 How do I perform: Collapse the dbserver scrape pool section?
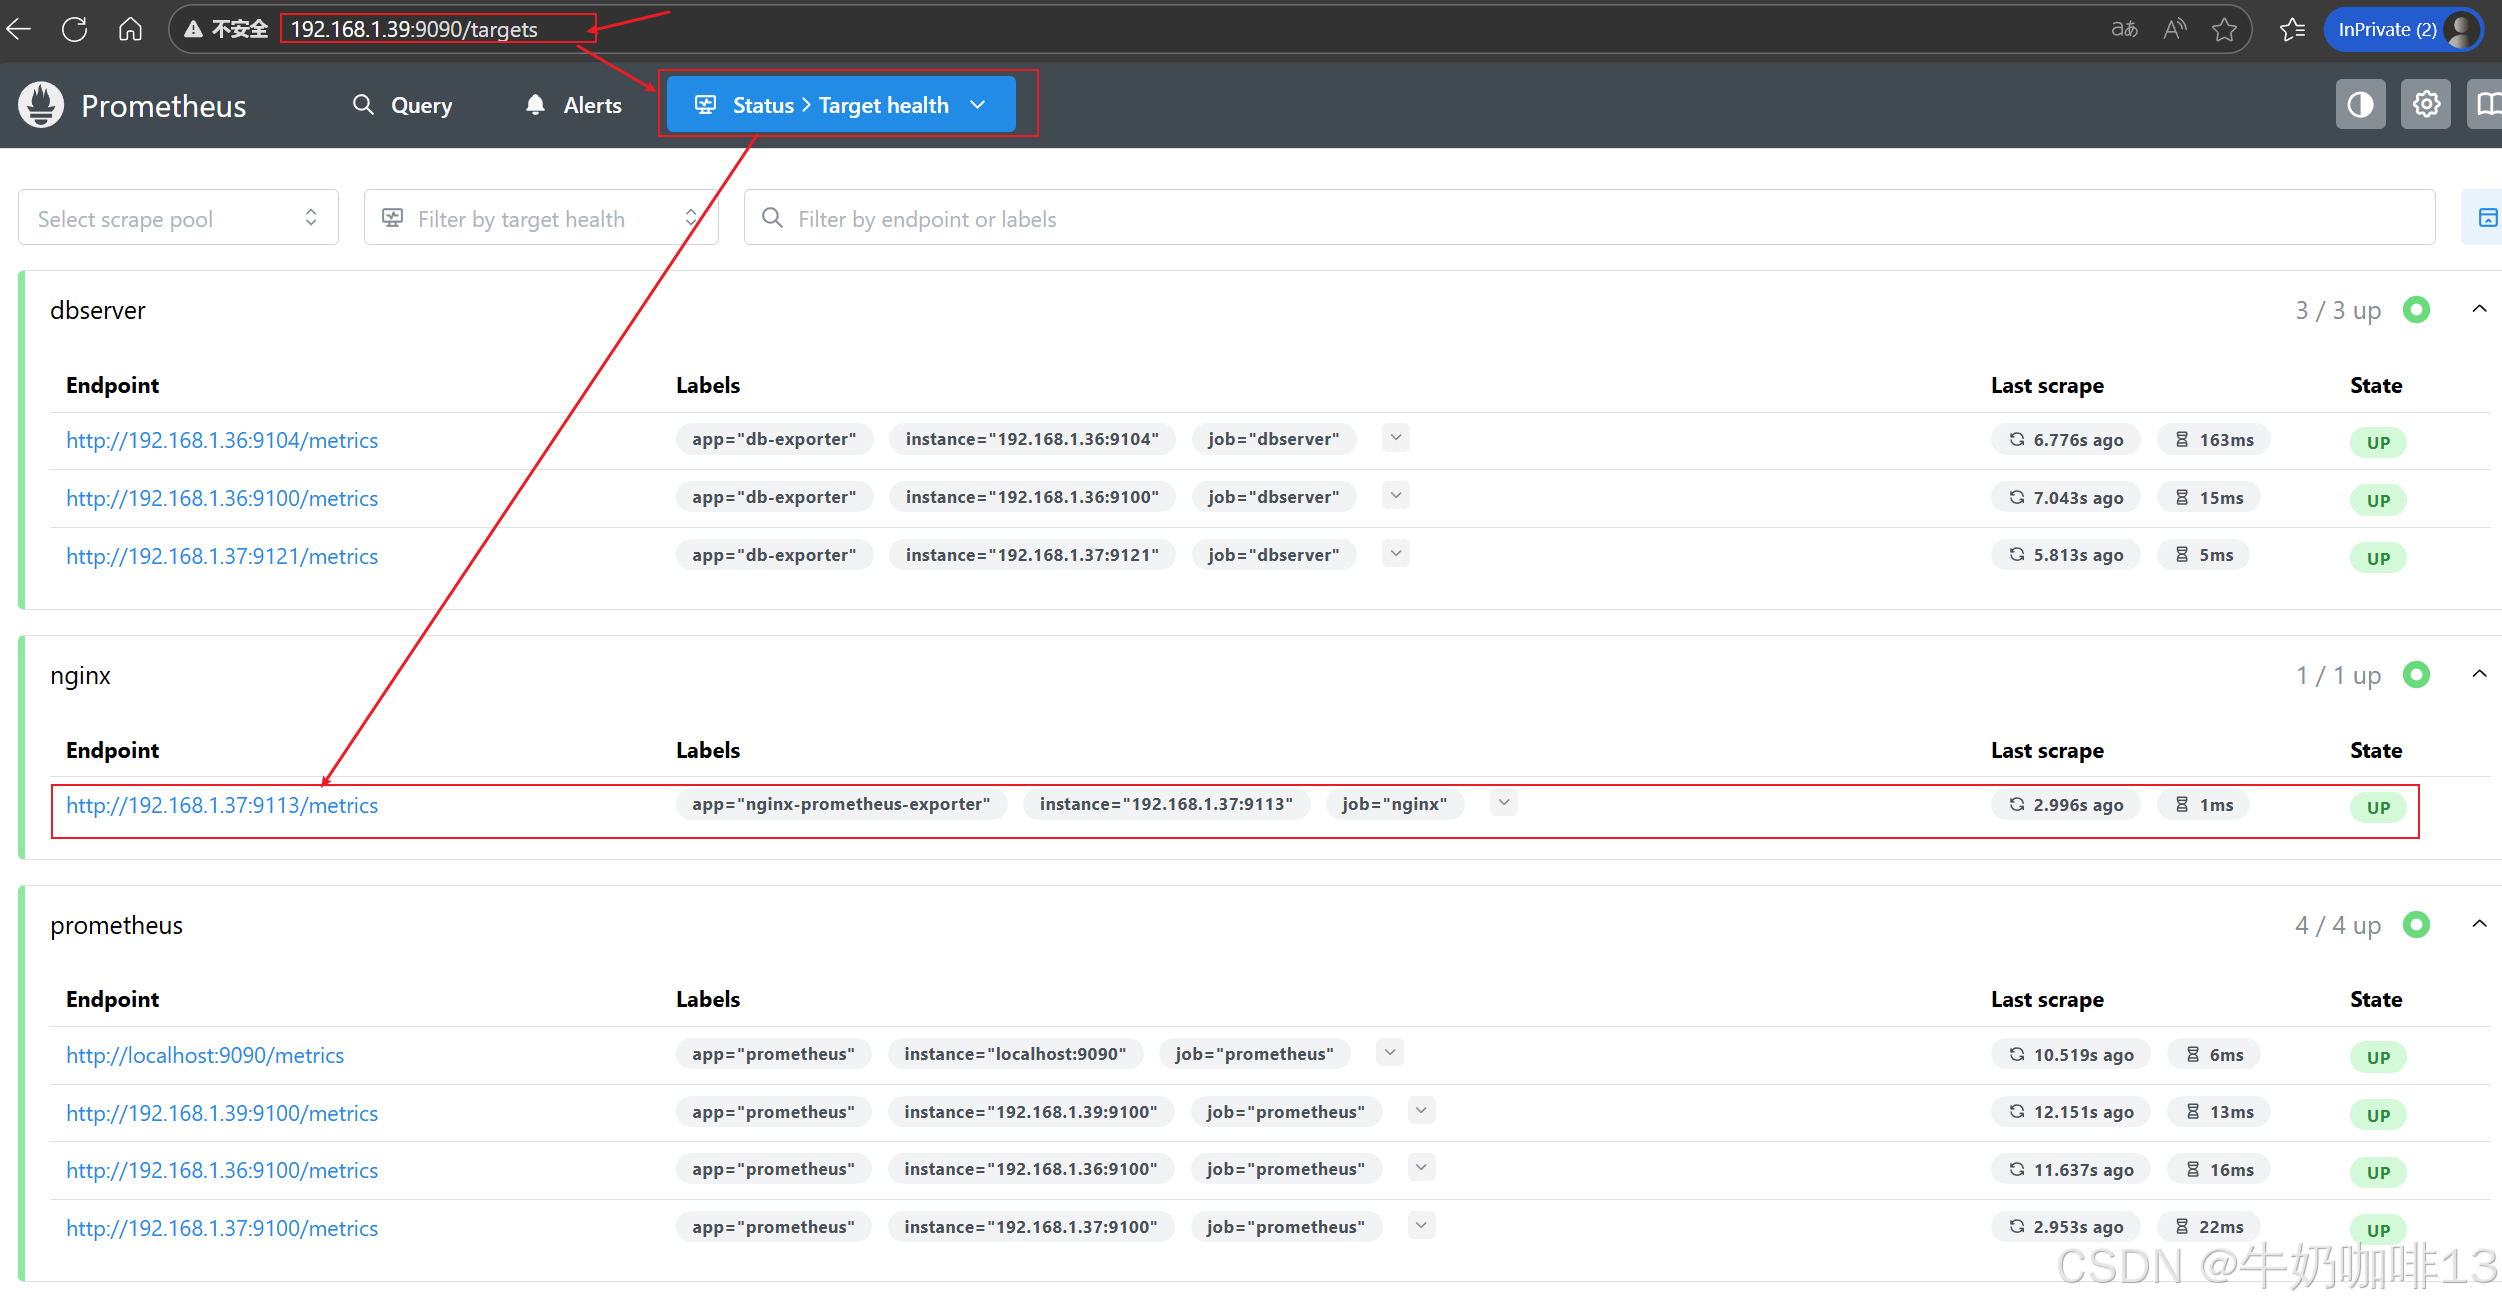(2479, 309)
